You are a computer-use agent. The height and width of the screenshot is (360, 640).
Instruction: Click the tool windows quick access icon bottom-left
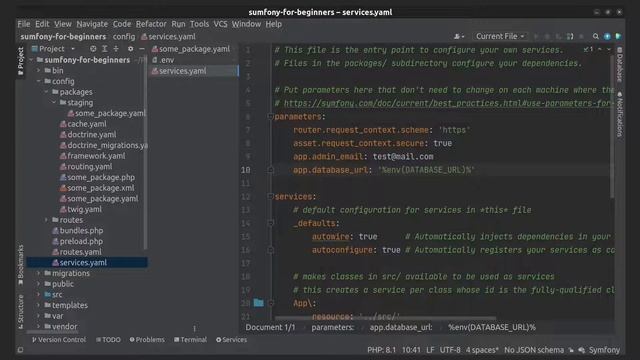tap(20, 350)
